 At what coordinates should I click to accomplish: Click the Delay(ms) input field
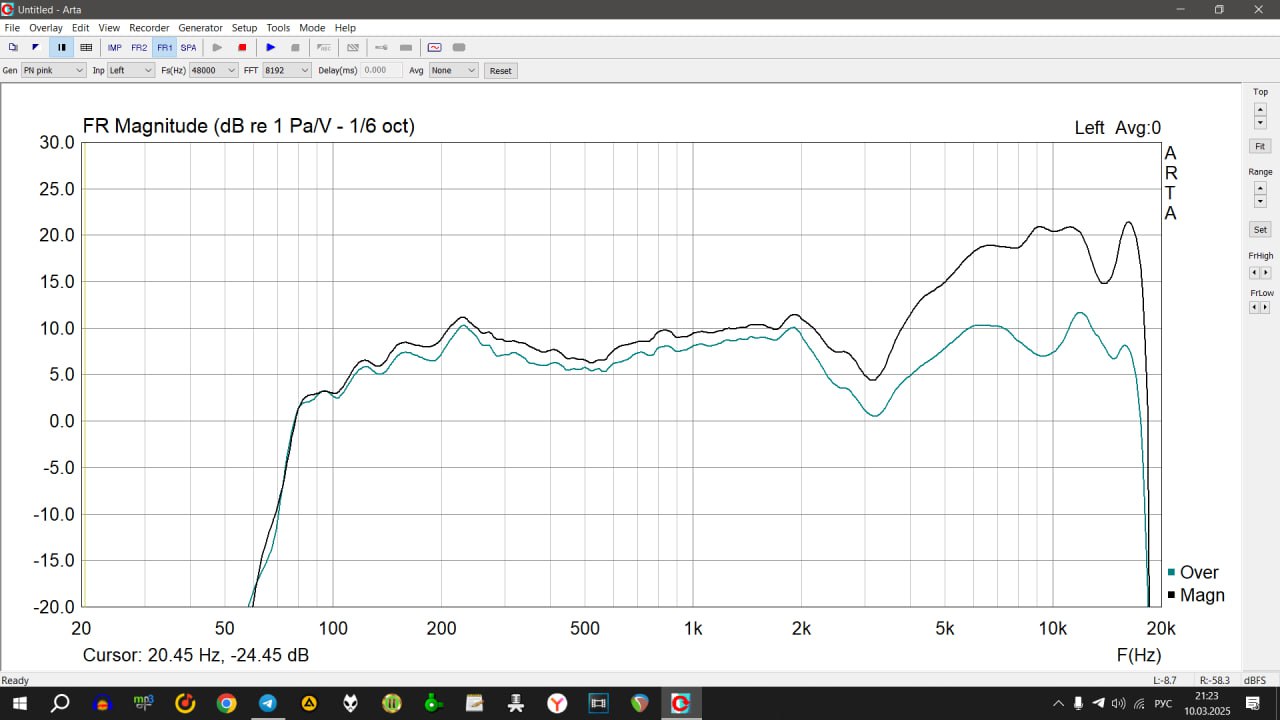tap(382, 70)
